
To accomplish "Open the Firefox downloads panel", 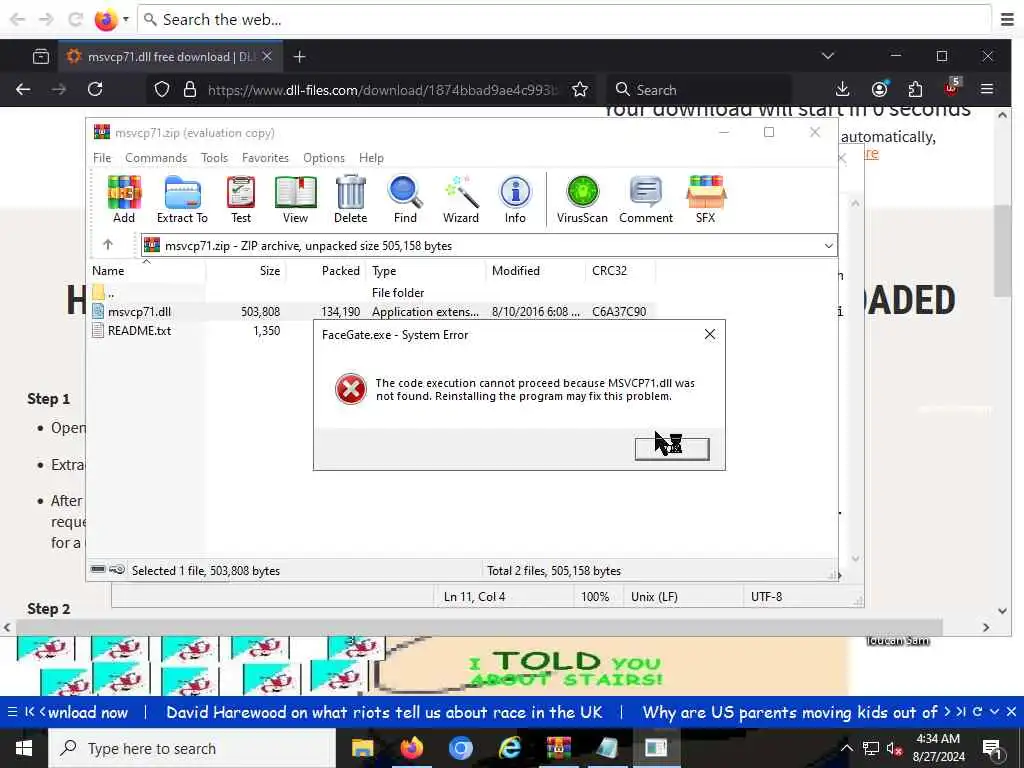I will click(x=842, y=89).
